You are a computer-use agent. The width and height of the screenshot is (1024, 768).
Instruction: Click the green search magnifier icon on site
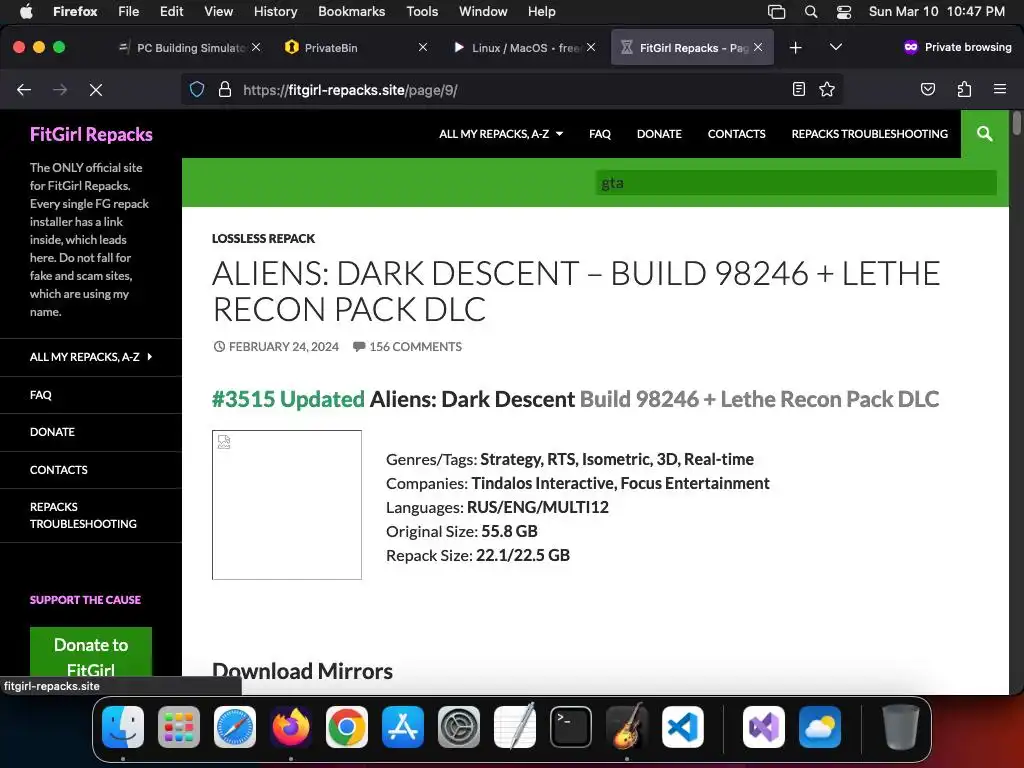[x=984, y=134]
